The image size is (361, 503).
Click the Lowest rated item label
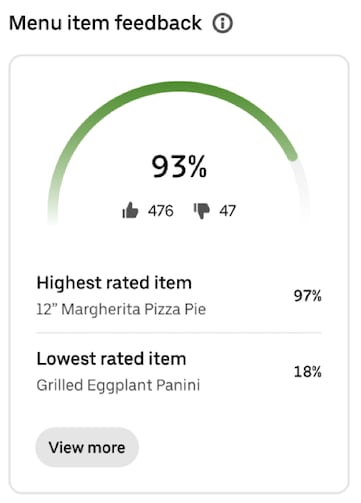click(111, 359)
